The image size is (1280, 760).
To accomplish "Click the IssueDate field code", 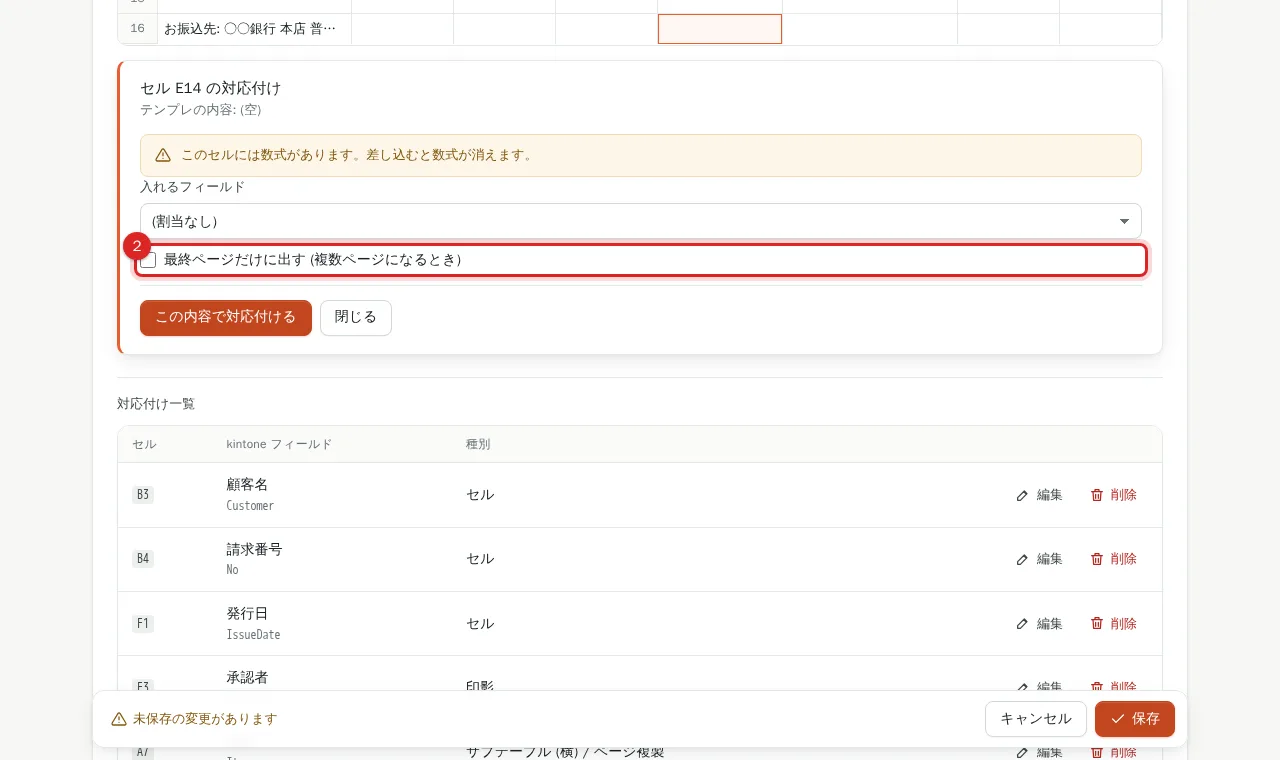I will tap(253, 635).
